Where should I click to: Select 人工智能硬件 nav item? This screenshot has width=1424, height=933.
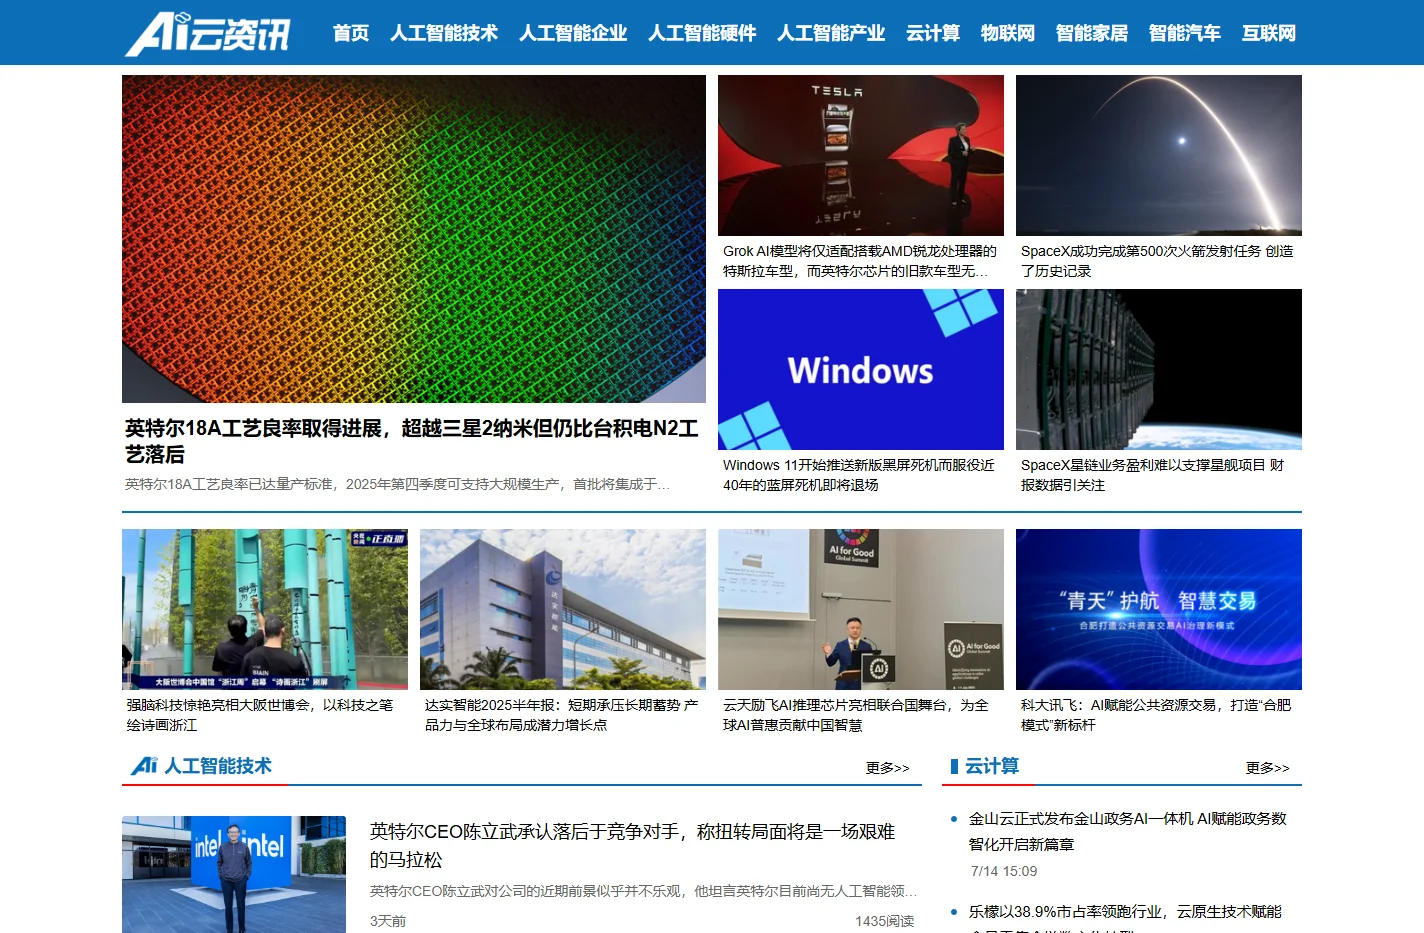[702, 33]
